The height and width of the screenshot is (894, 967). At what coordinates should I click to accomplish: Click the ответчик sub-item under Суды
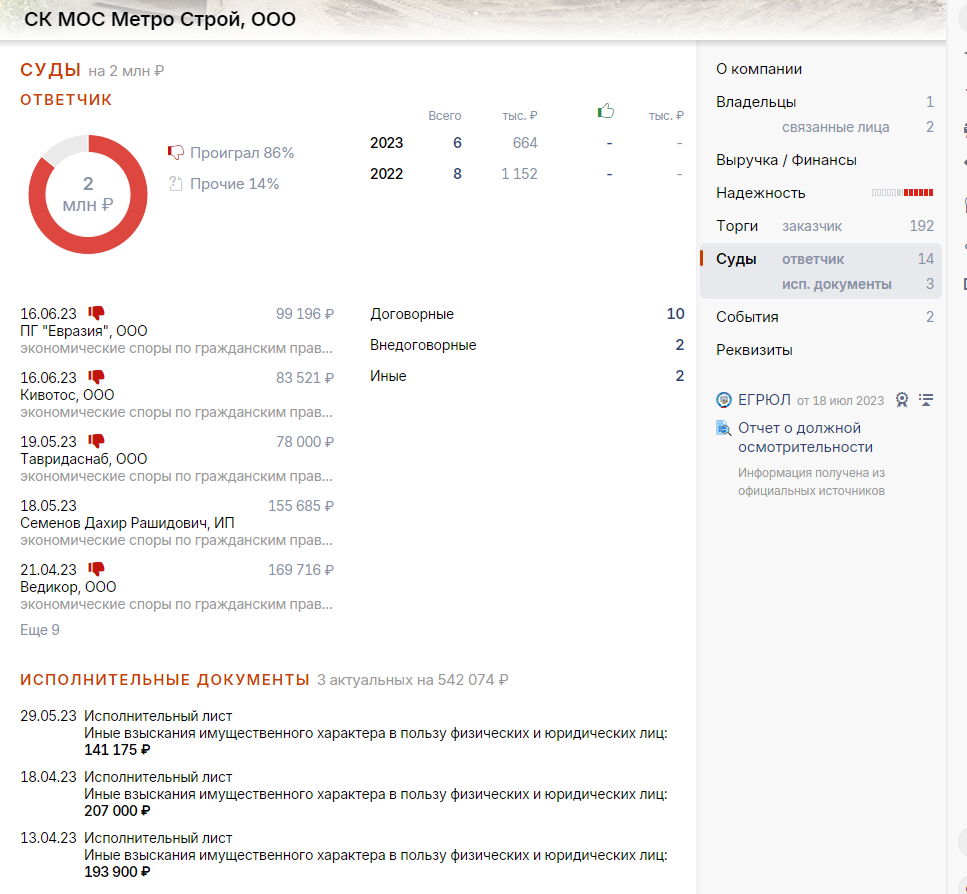pos(813,259)
